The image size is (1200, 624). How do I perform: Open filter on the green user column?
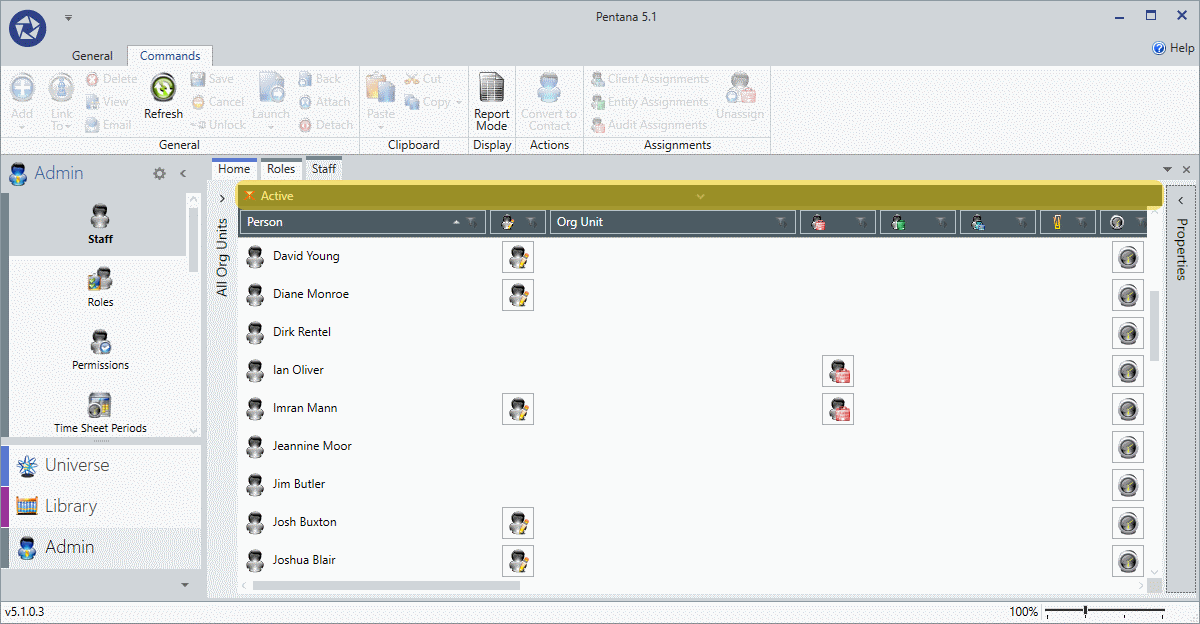[x=941, y=222]
